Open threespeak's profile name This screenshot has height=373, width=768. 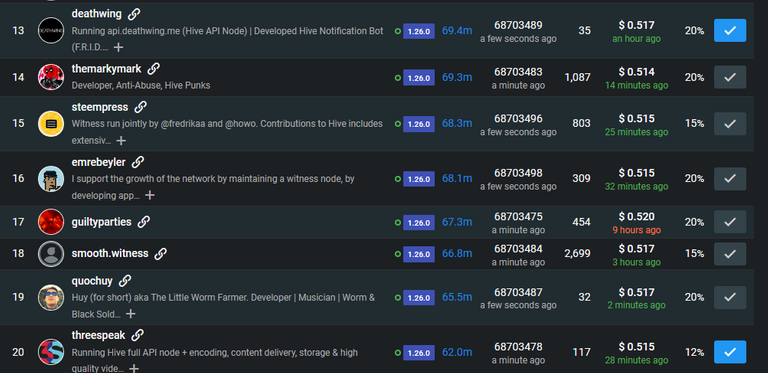click(x=98, y=336)
